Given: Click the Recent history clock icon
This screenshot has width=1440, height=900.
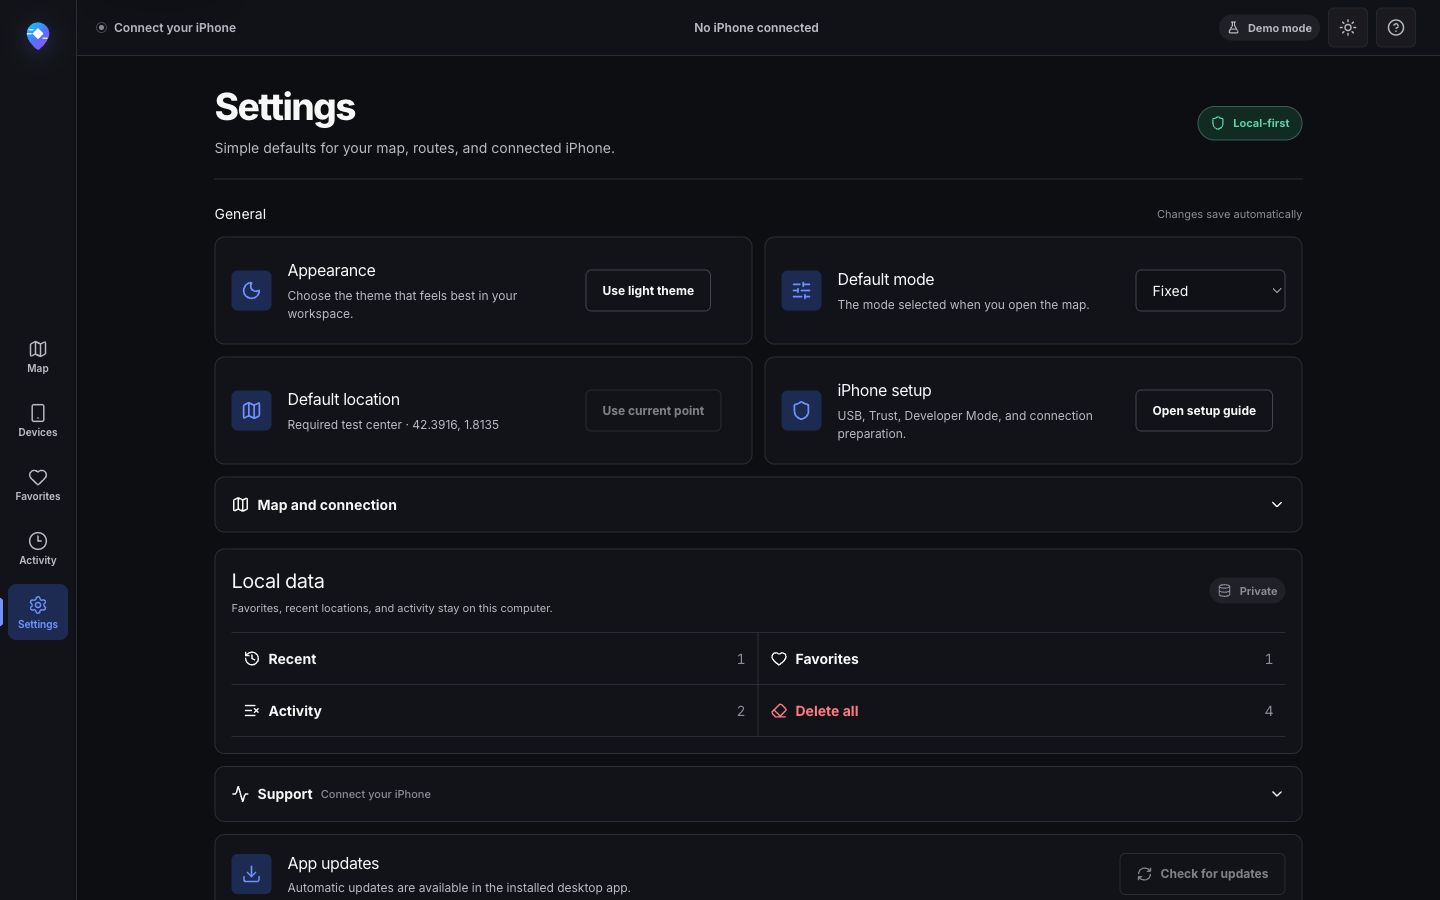Looking at the screenshot, I should click(252, 659).
